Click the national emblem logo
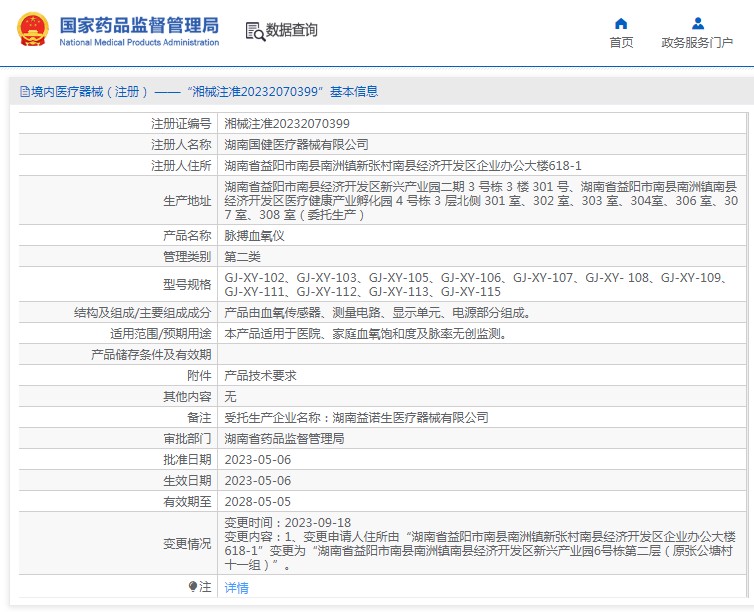This screenshot has height=612, width=754. [x=33, y=30]
